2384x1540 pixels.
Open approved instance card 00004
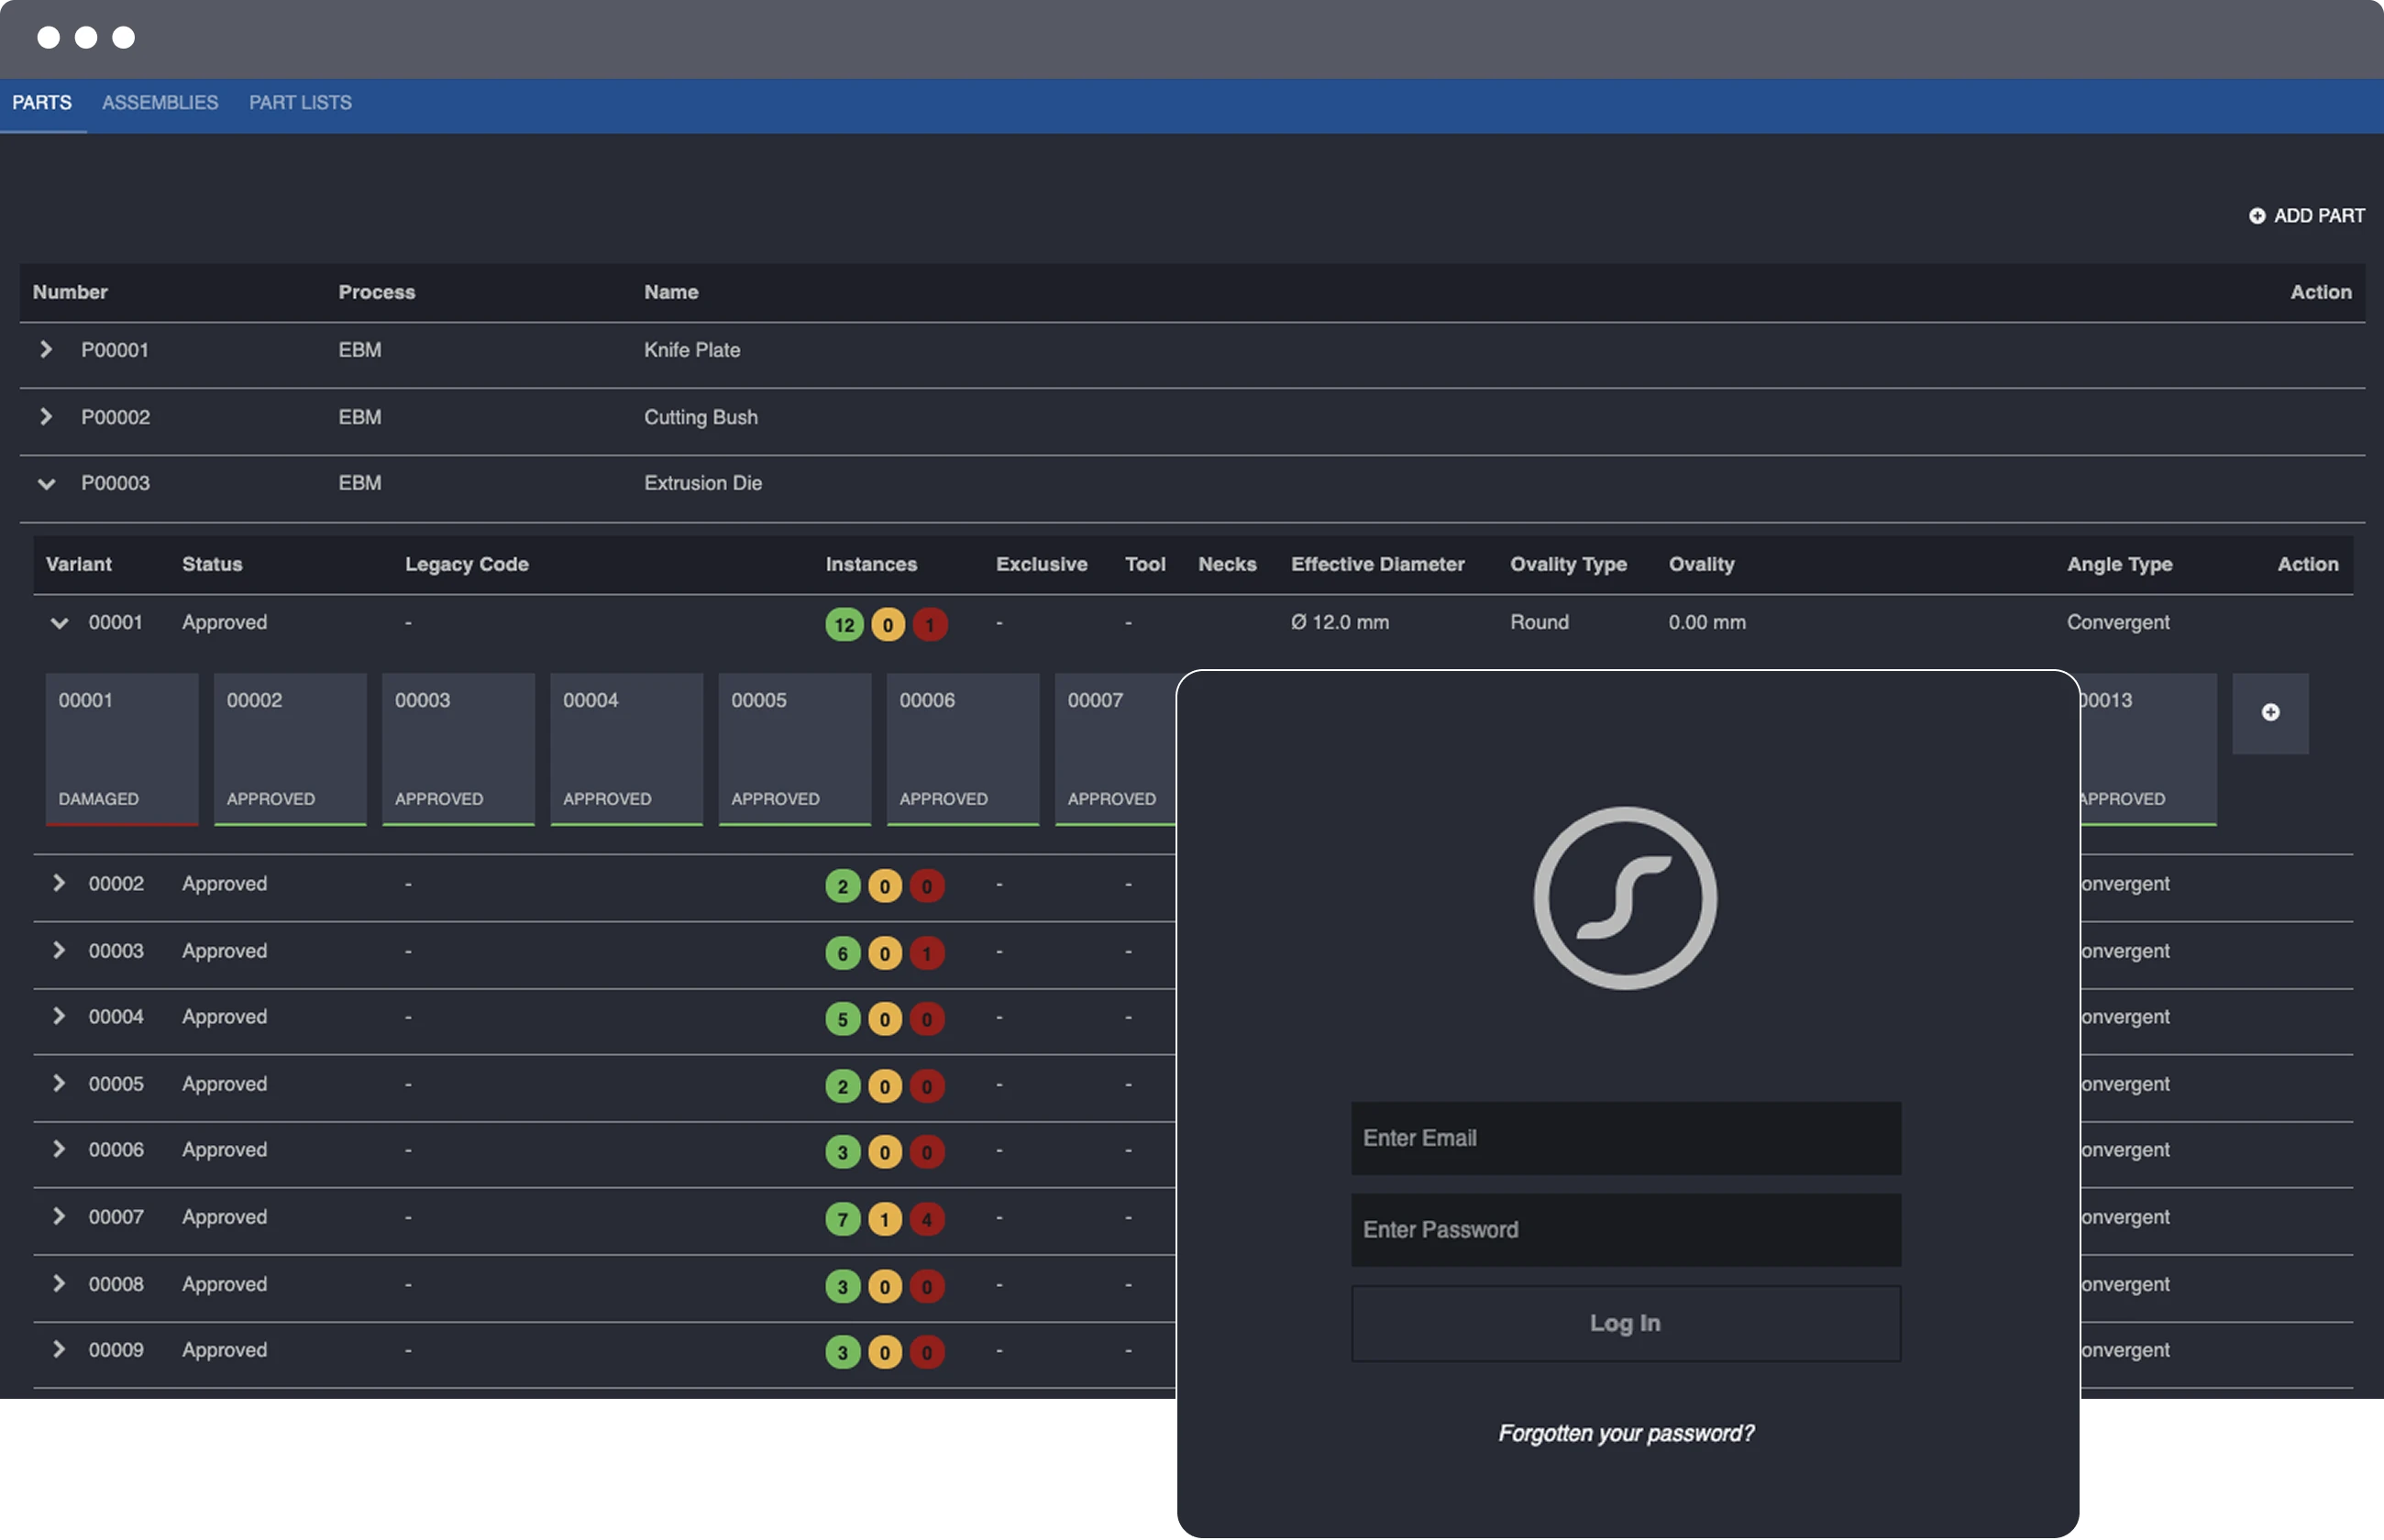pyautogui.click(x=626, y=749)
